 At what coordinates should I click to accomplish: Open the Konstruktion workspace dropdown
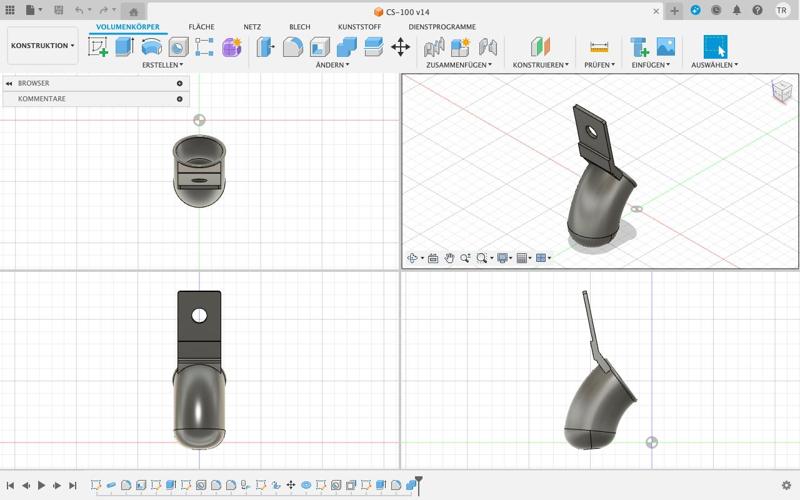tap(42, 46)
